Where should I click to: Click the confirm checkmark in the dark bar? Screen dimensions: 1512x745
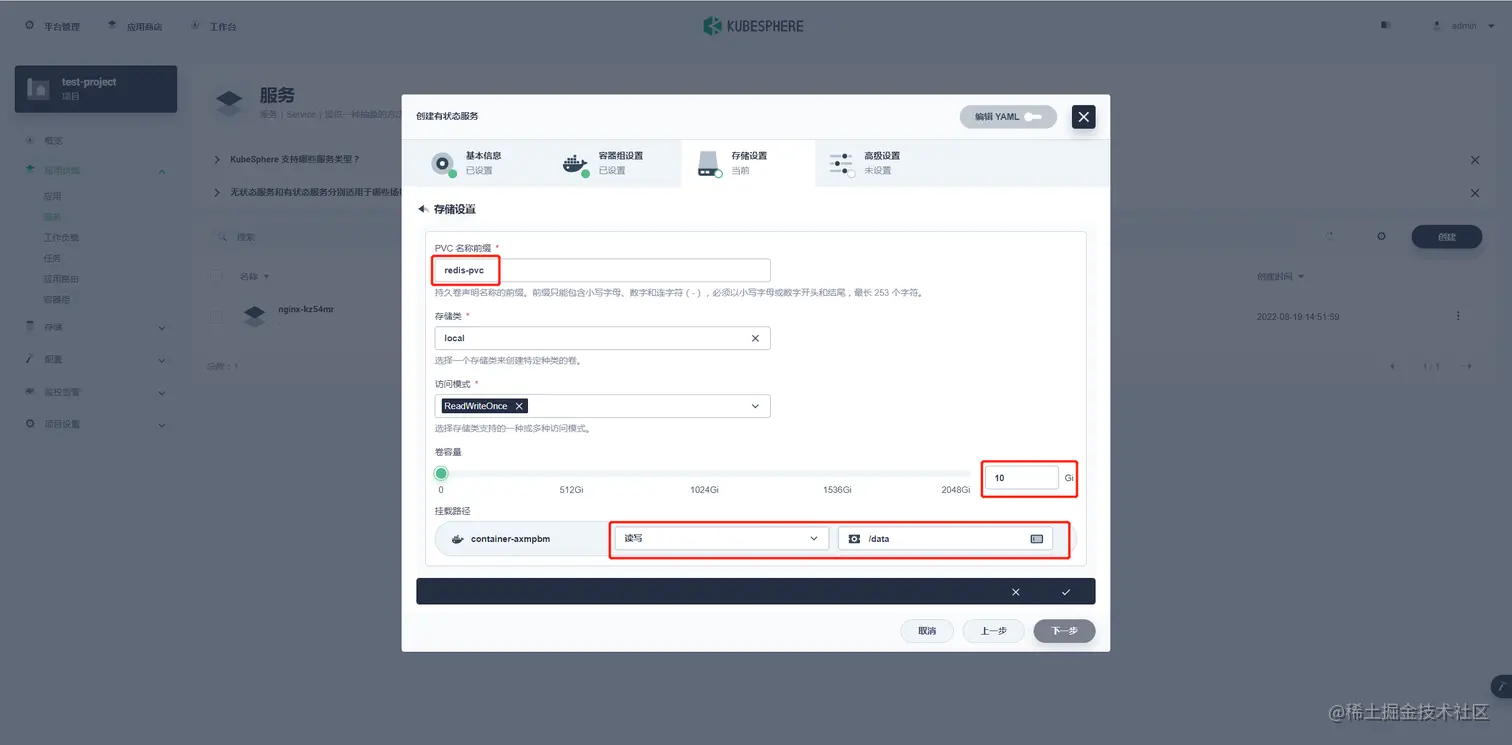(1066, 592)
